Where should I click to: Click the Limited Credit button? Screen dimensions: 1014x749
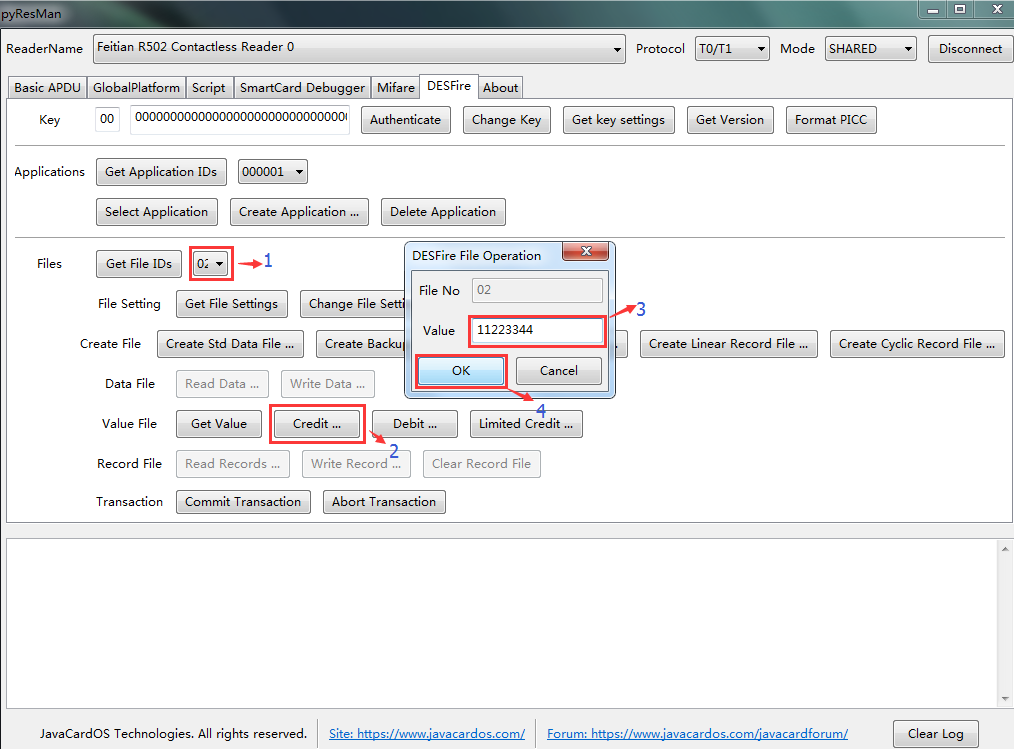click(x=526, y=424)
